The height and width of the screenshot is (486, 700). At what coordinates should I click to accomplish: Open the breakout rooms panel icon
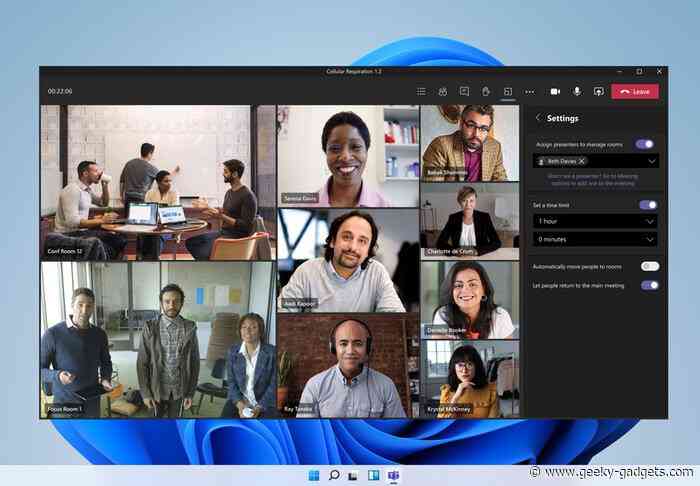point(508,91)
